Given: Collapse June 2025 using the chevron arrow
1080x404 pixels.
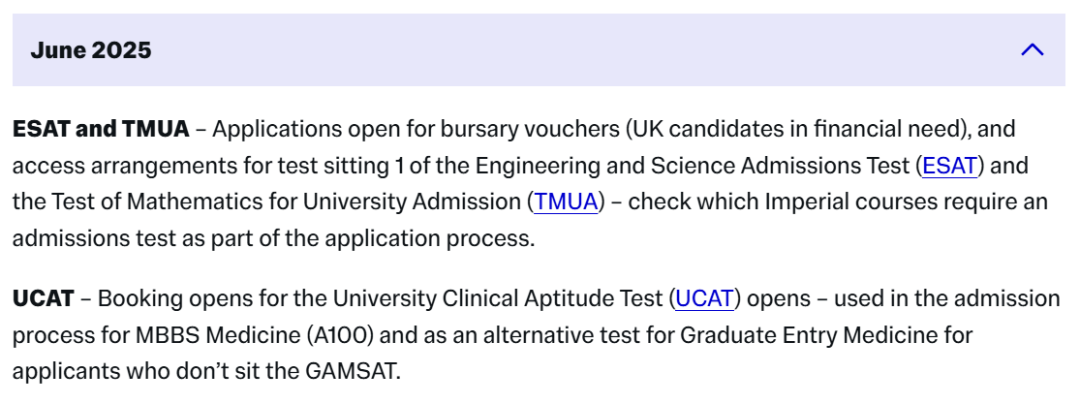Looking at the screenshot, I should click(1032, 50).
